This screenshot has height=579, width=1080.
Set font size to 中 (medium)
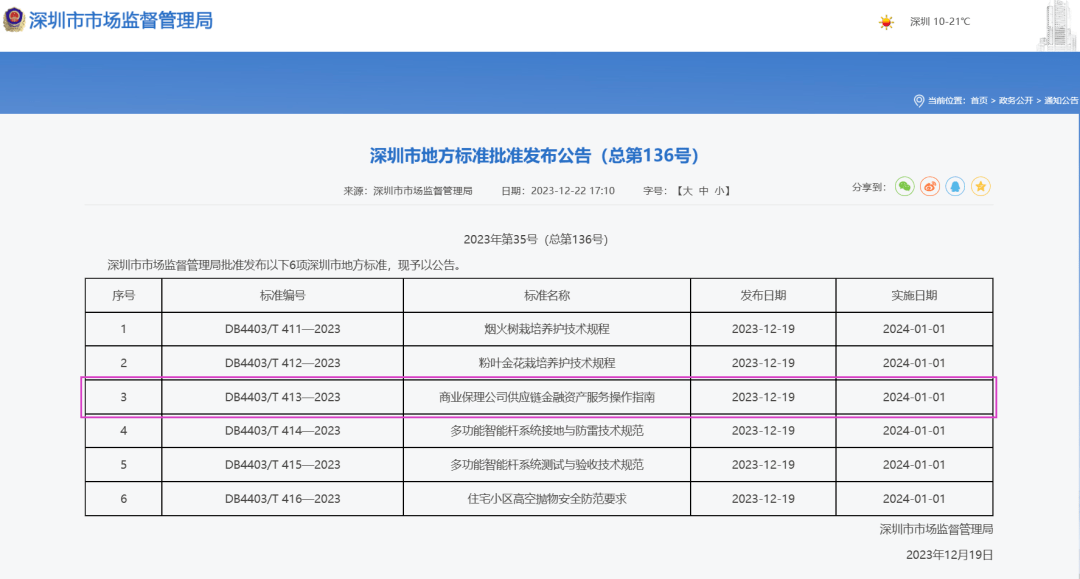point(704,190)
